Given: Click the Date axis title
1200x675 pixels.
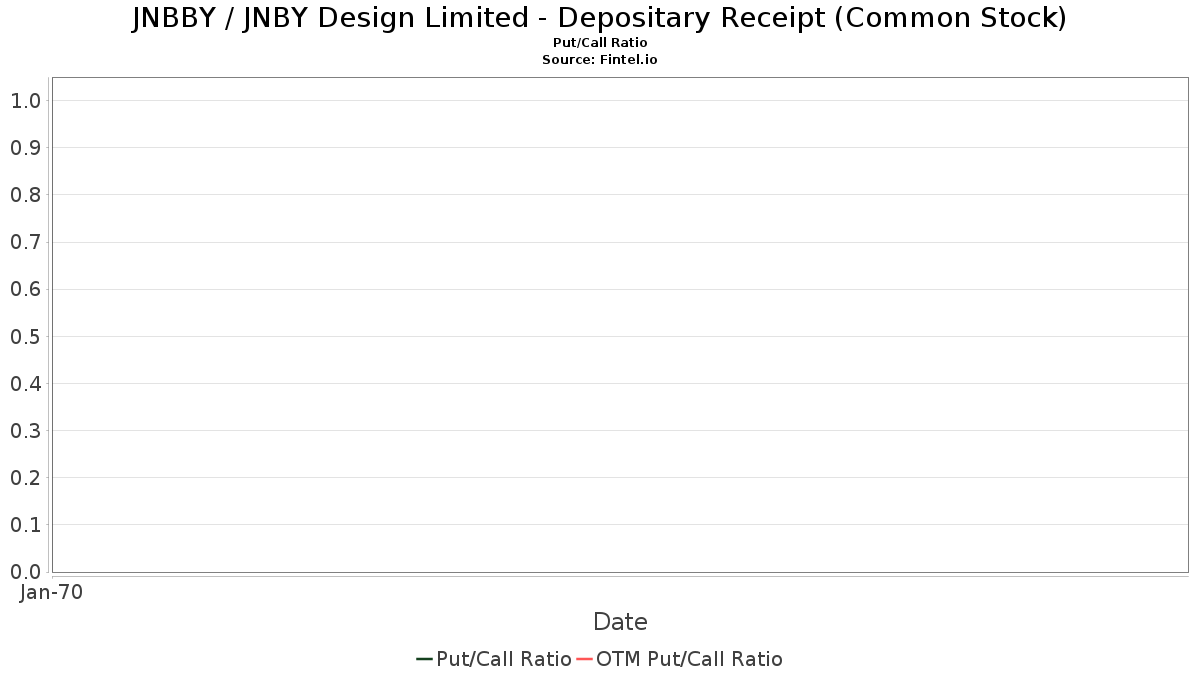Looking at the screenshot, I should [620, 622].
